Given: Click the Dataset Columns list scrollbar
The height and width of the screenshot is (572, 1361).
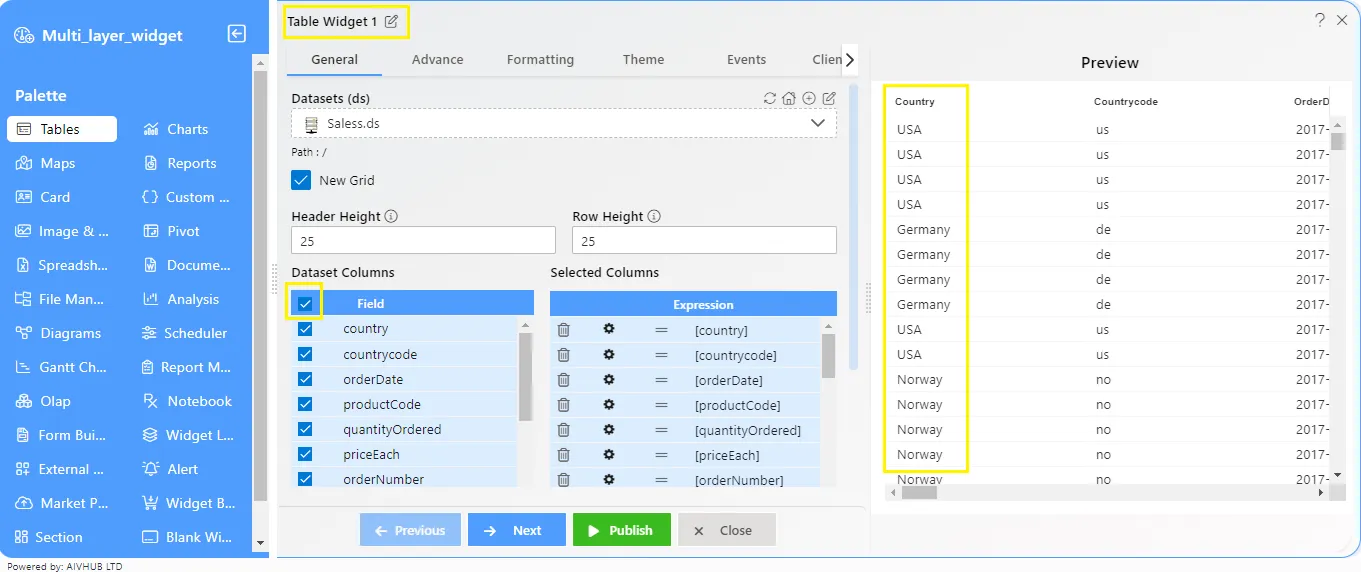Looking at the screenshot, I should pyautogui.click(x=525, y=377).
